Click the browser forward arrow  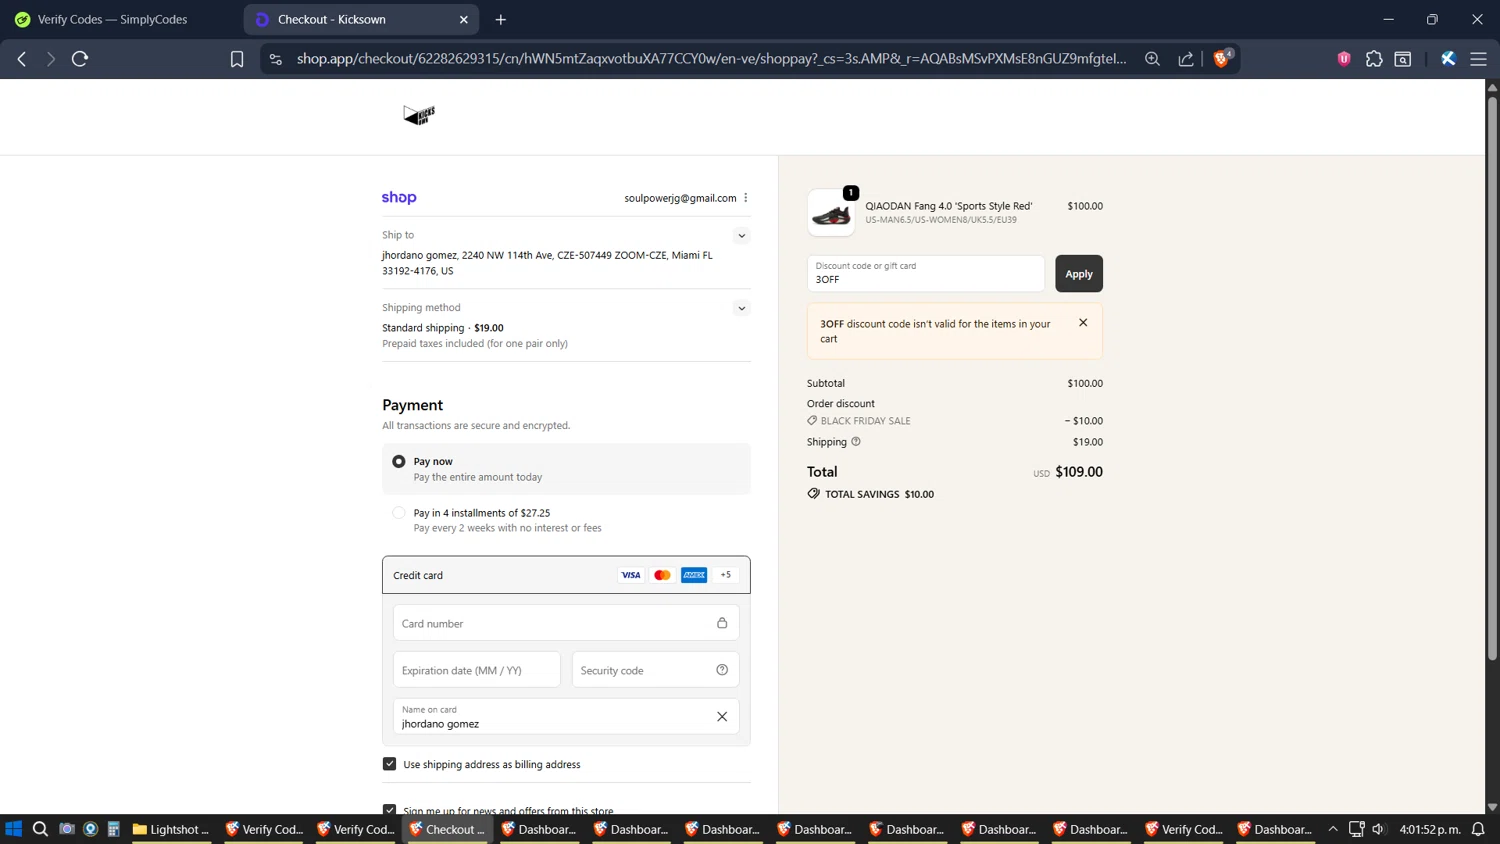click(50, 59)
